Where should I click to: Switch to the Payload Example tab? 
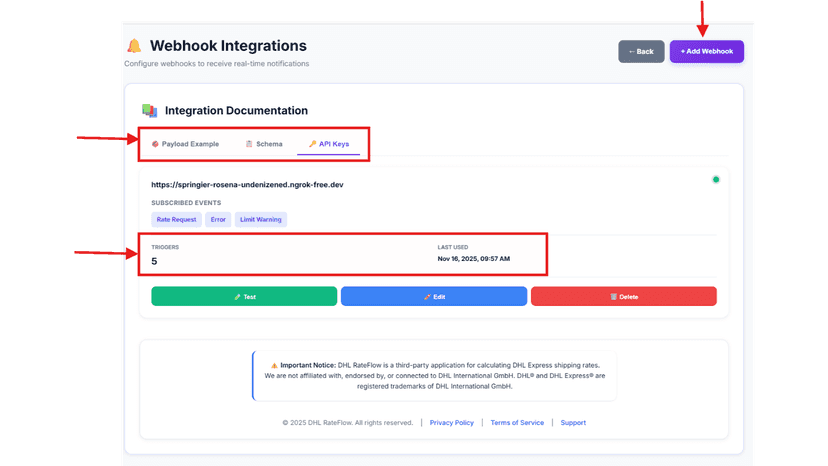(x=185, y=144)
